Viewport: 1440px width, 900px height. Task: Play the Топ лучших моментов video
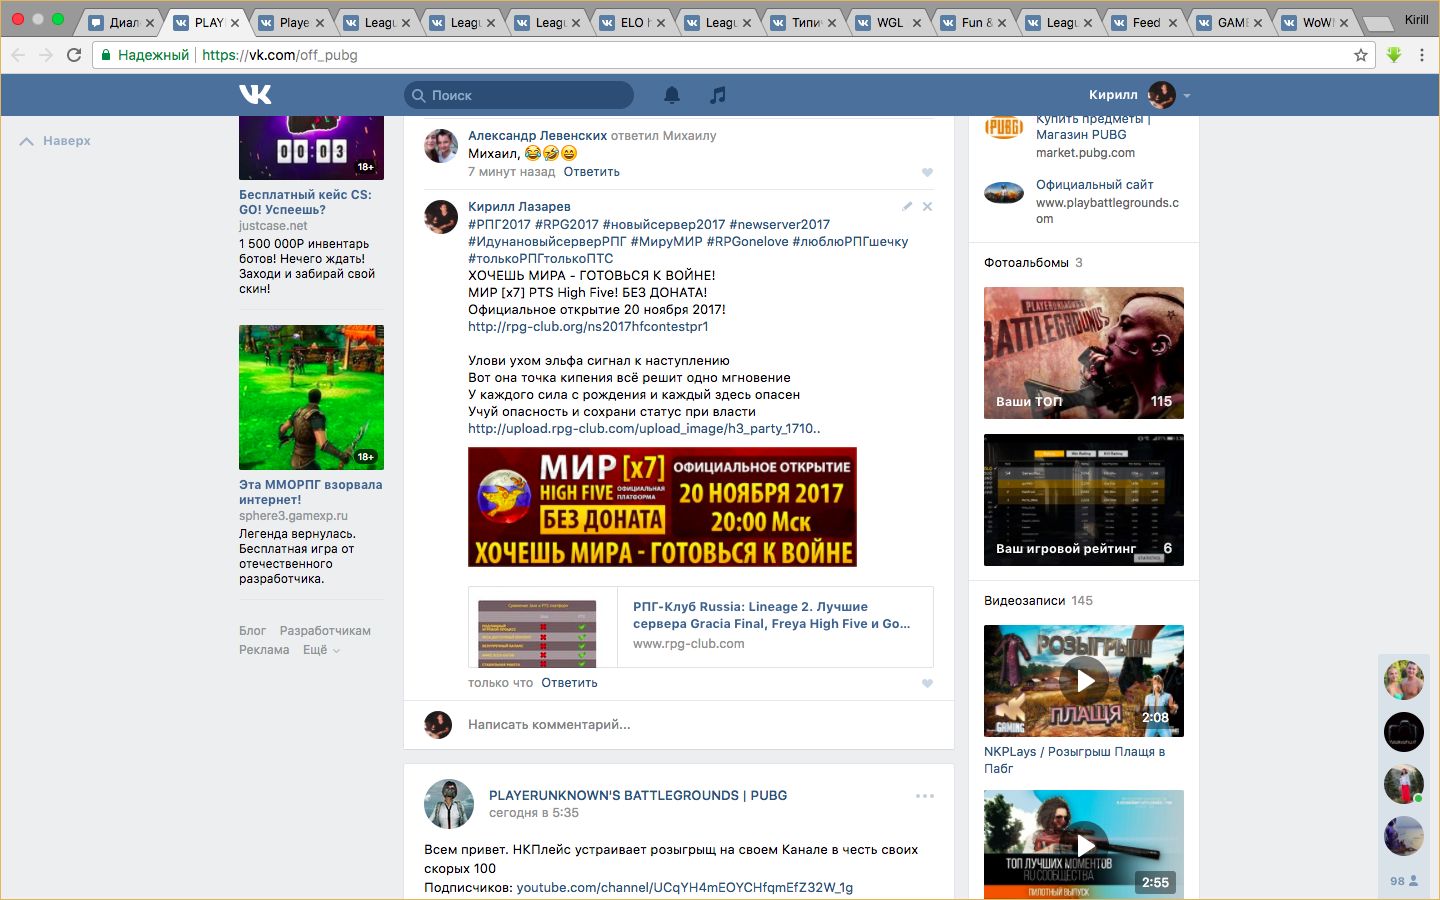click(1084, 845)
